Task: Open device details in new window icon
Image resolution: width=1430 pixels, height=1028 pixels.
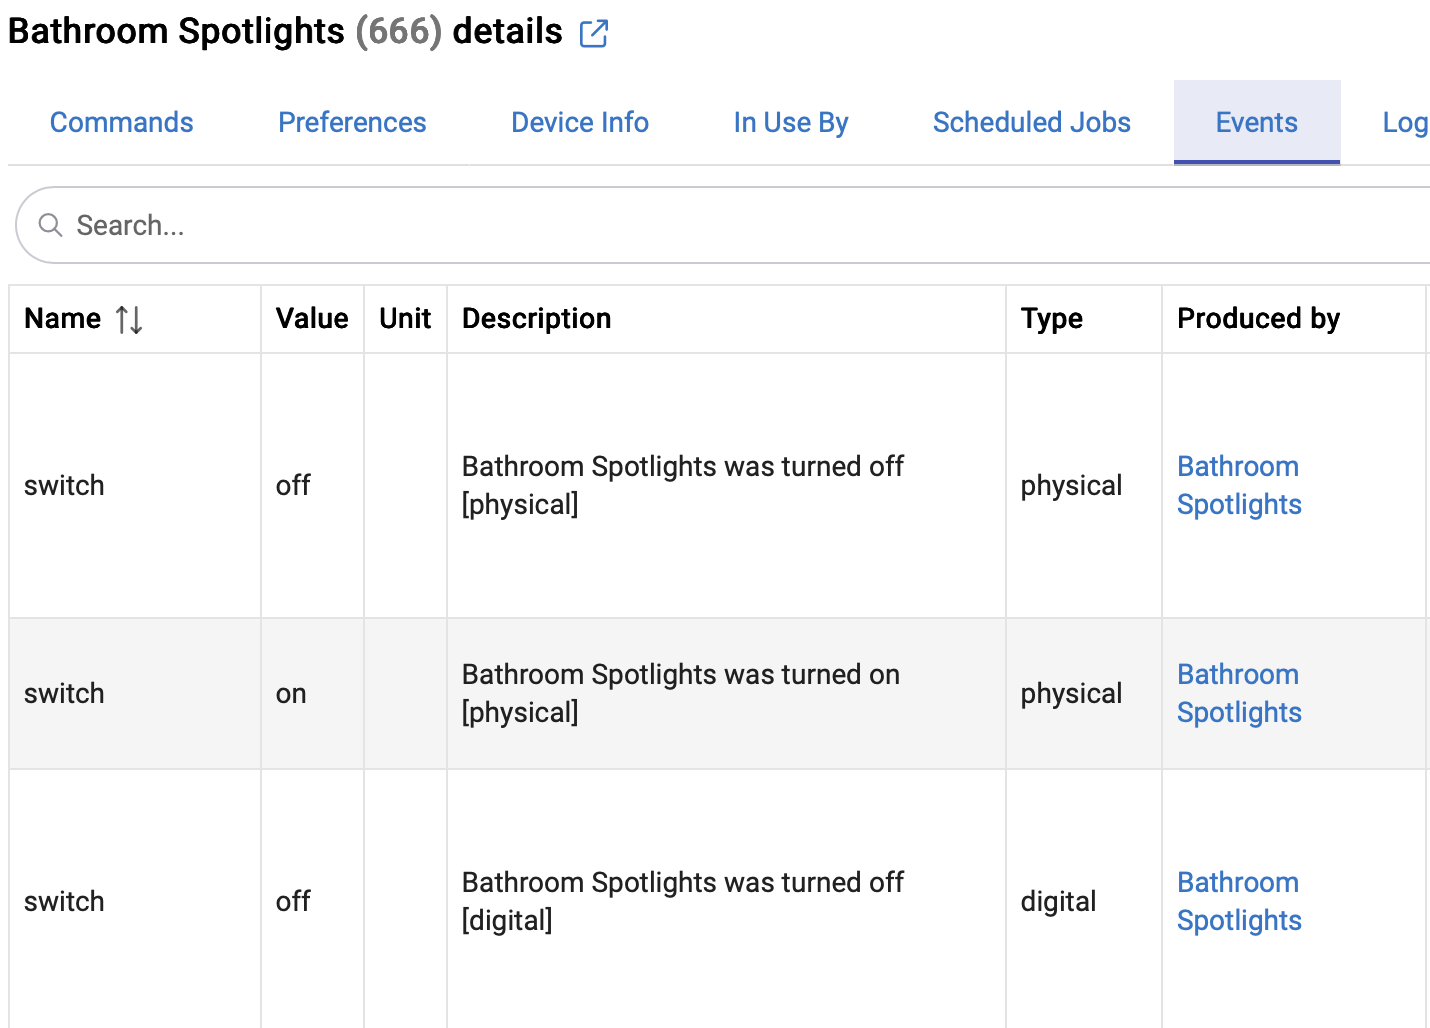Action: 594,34
